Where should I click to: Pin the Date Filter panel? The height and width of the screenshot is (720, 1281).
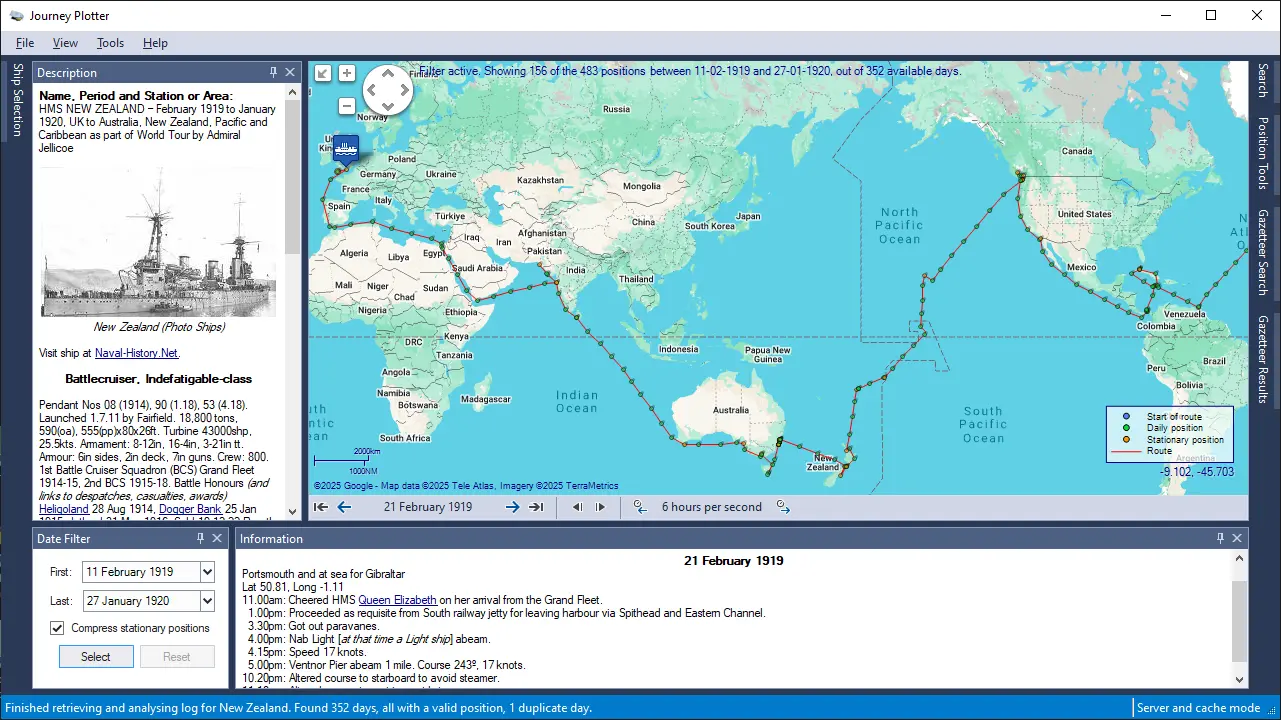201,538
